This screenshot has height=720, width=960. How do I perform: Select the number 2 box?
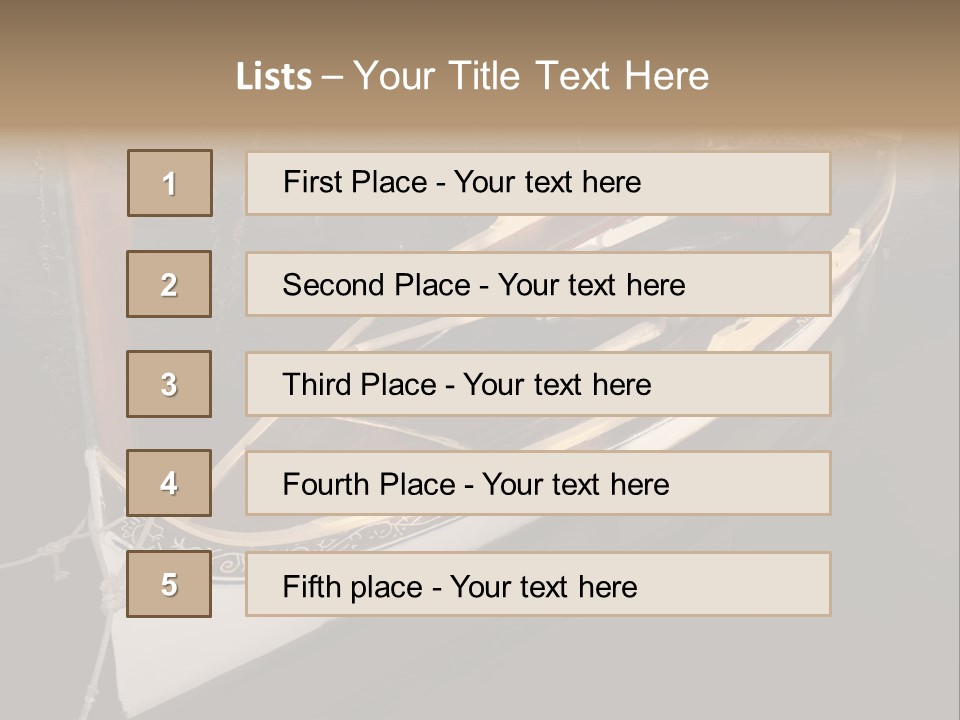pyautogui.click(x=169, y=284)
